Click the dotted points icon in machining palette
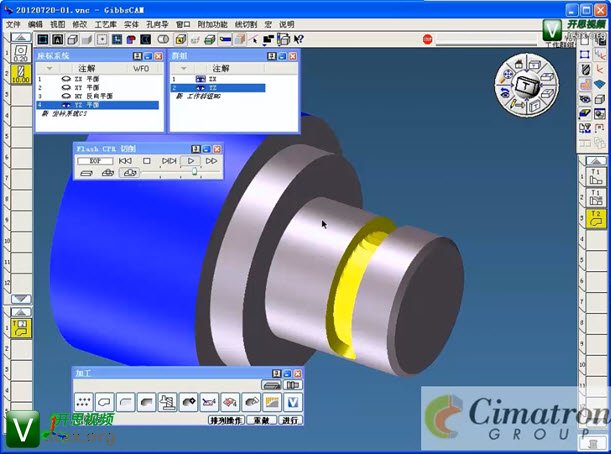This screenshot has height=454, width=611. pos(83,402)
